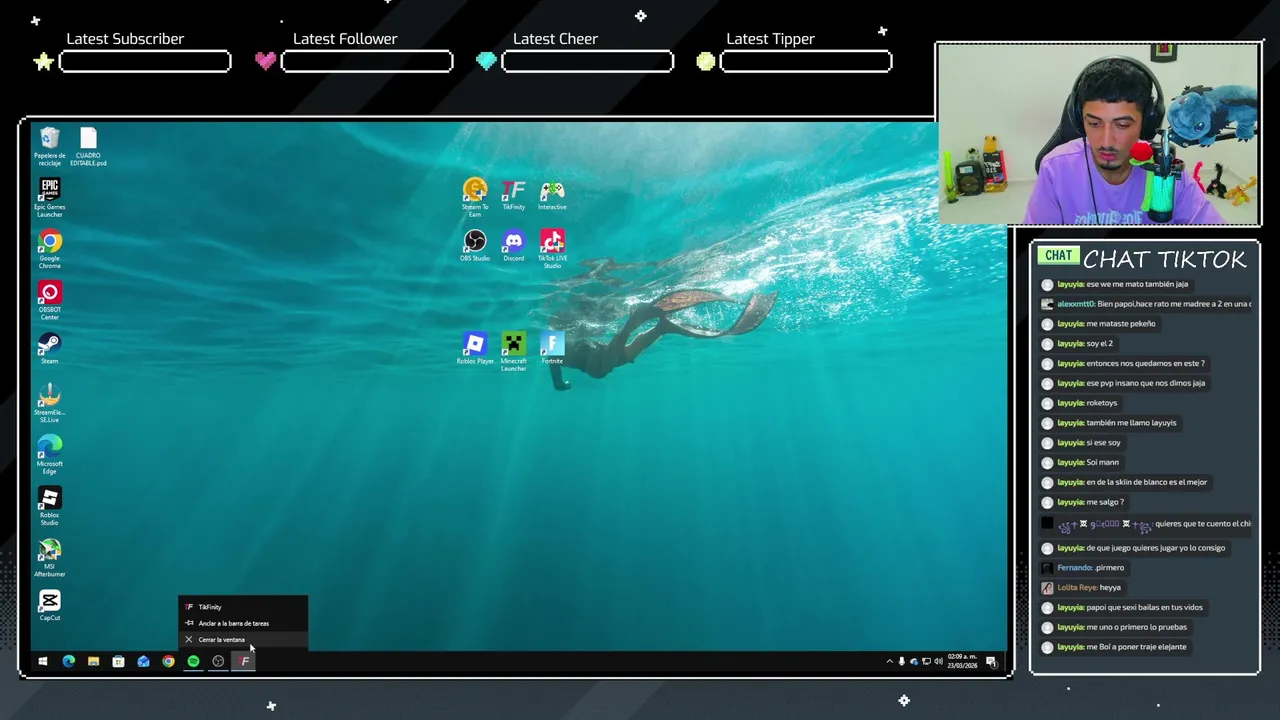Switch to Spotify in the taskbar
The height and width of the screenshot is (720, 1280).
[193, 661]
